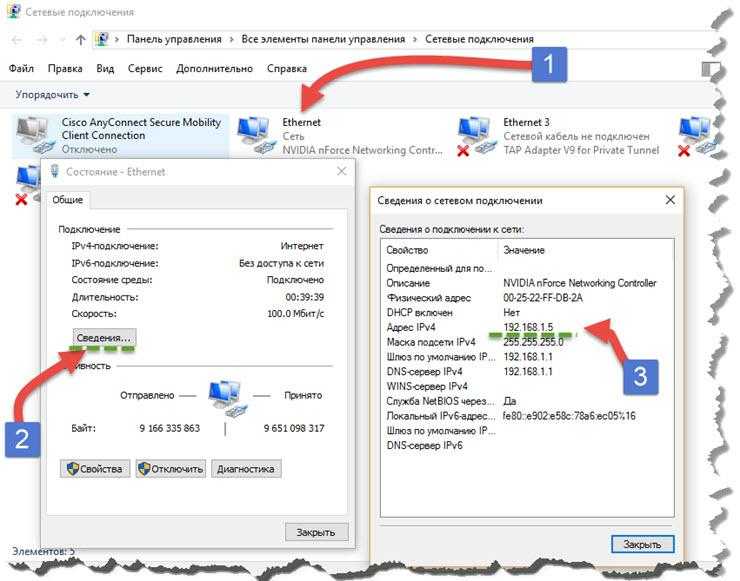The height and width of the screenshot is (581, 740).
Task: Open the Упорядочить dropdown
Action: click(52, 94)
